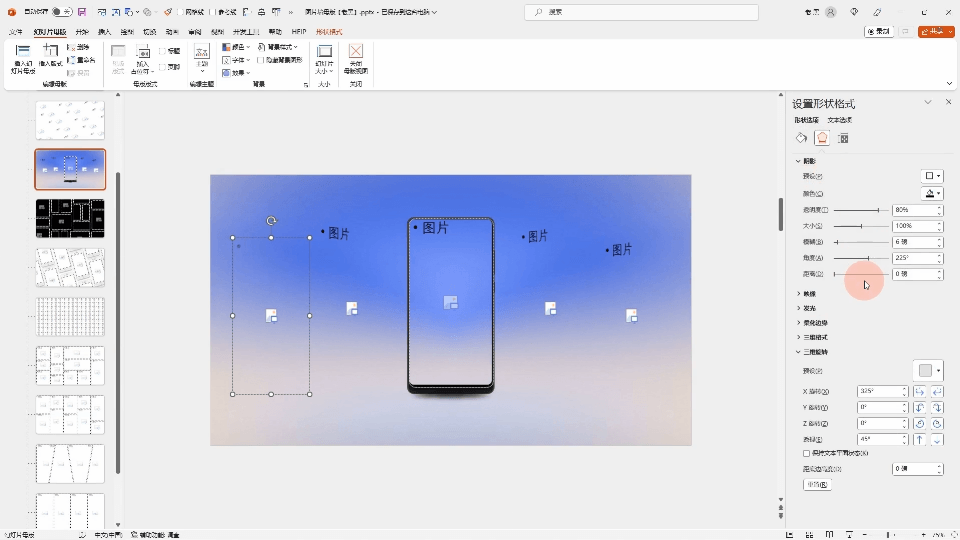
Task: Enable Keep text flat checkbox
Action: (806, 453)
